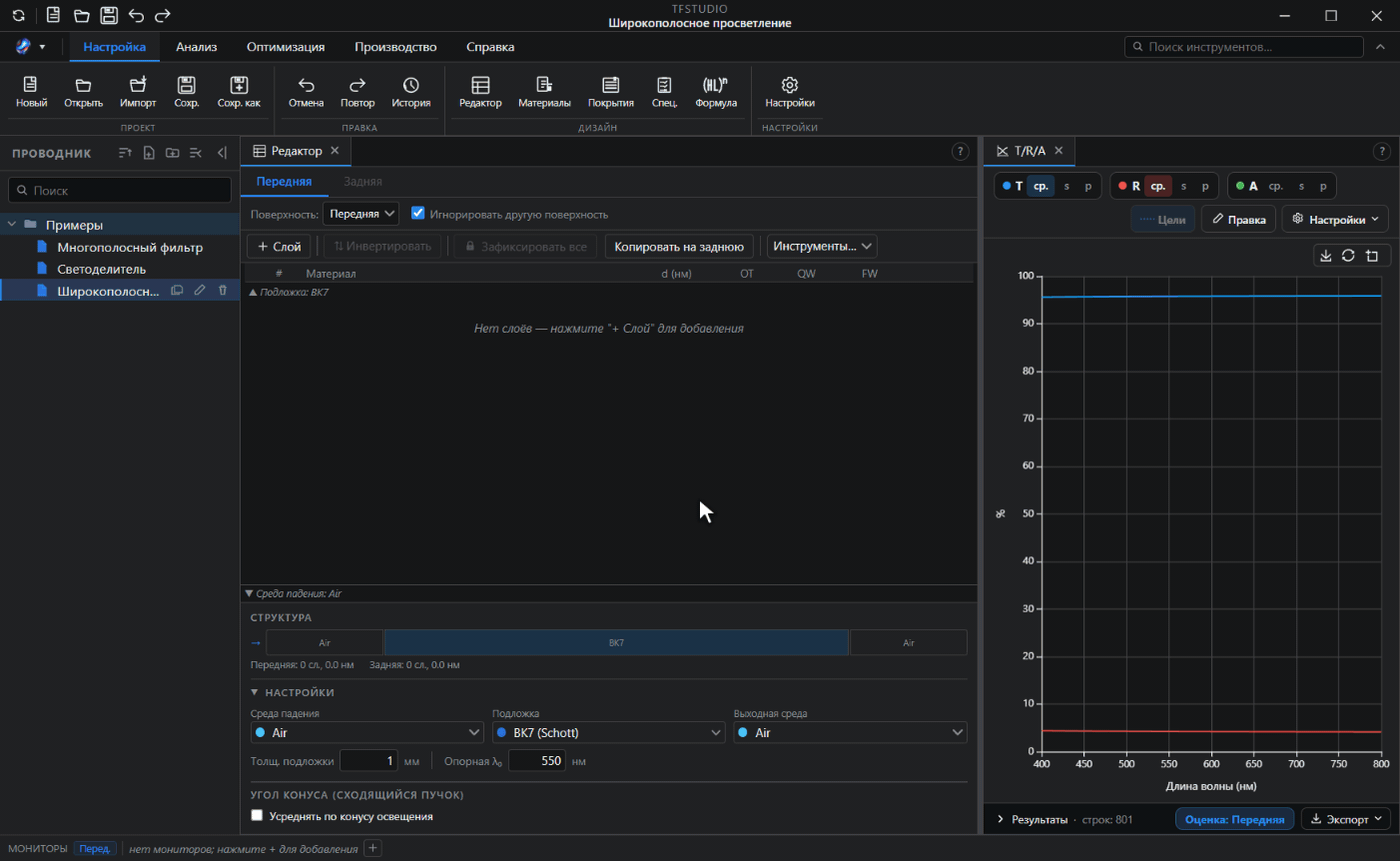1400x861 pixels.
Task: Click the Сохр. как save-as ribbon icon
Action: click(239, 92)
